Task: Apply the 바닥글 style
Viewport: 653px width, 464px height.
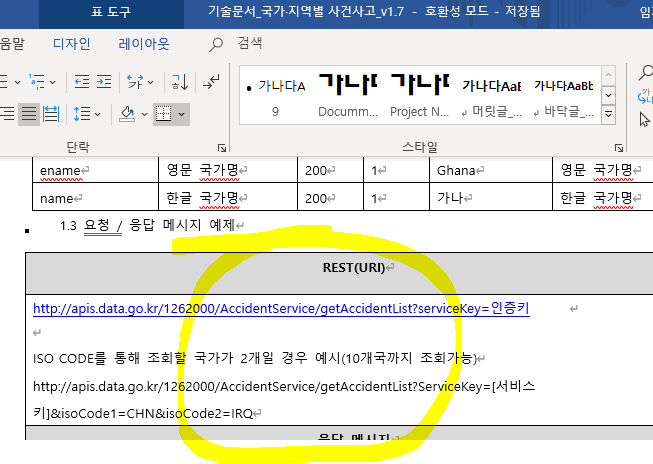Action: [x=563, y=95]
